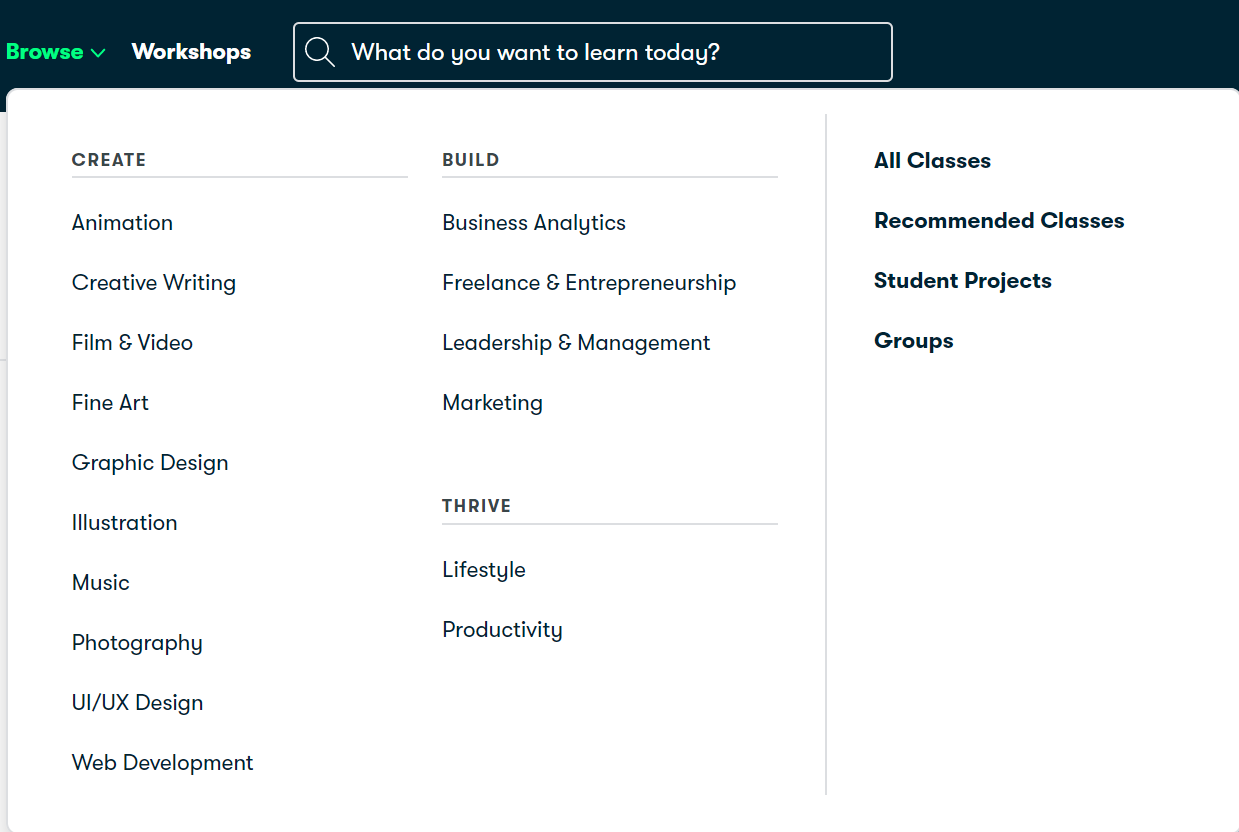Choose Business Analytics under Build
The image size is (1239, 832).
[534, 223]
